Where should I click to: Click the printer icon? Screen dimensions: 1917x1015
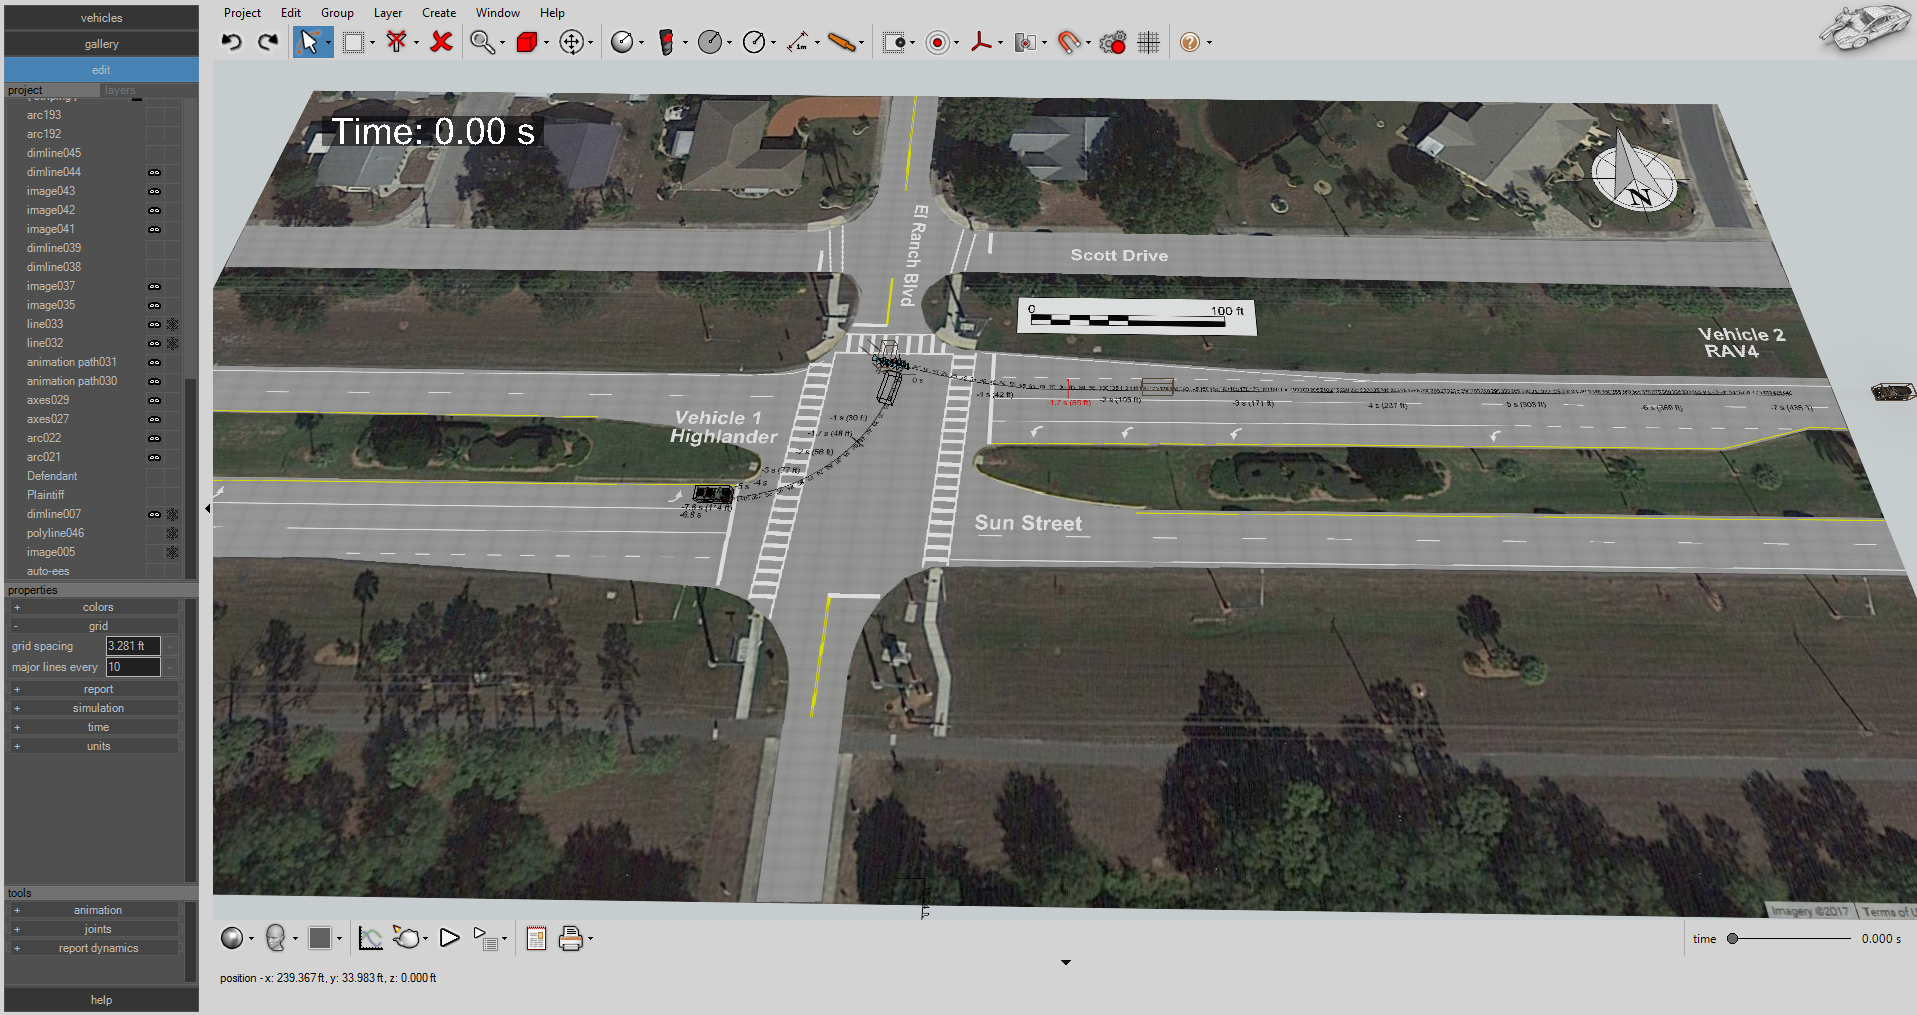pyautogui.click(x=570, y=938)
